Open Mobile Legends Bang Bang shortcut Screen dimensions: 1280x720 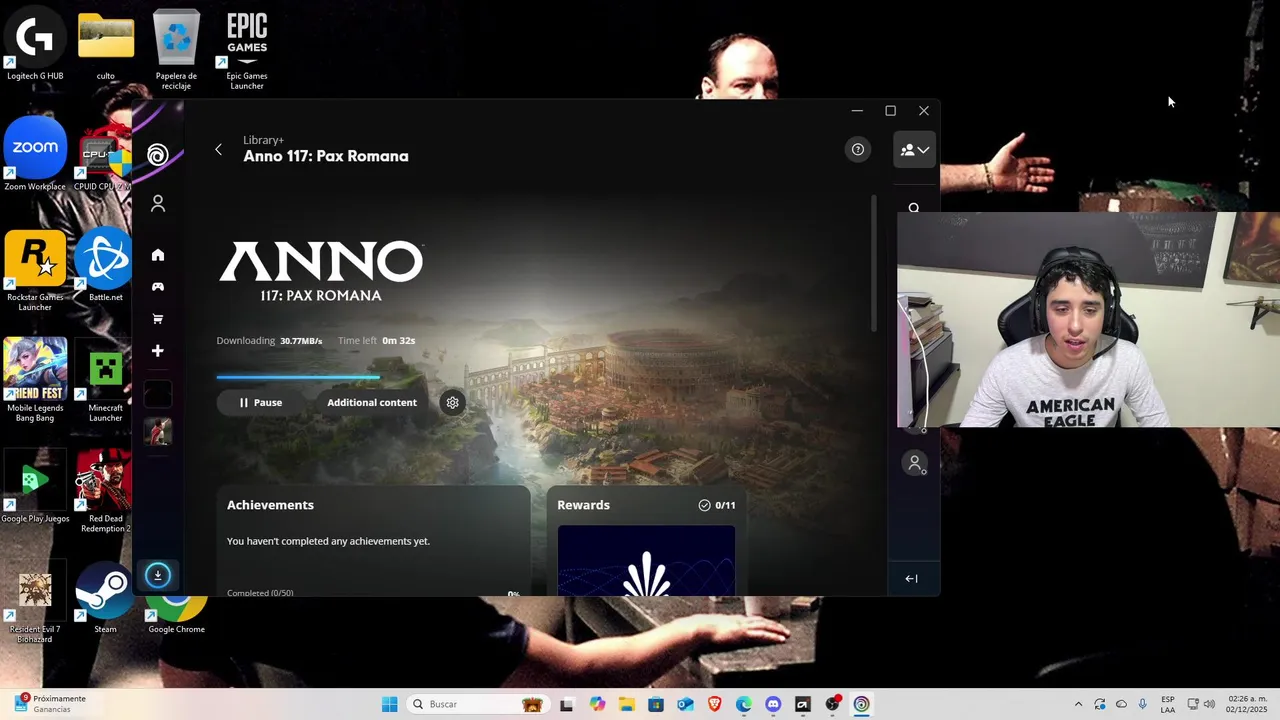[x=35, y=380]
